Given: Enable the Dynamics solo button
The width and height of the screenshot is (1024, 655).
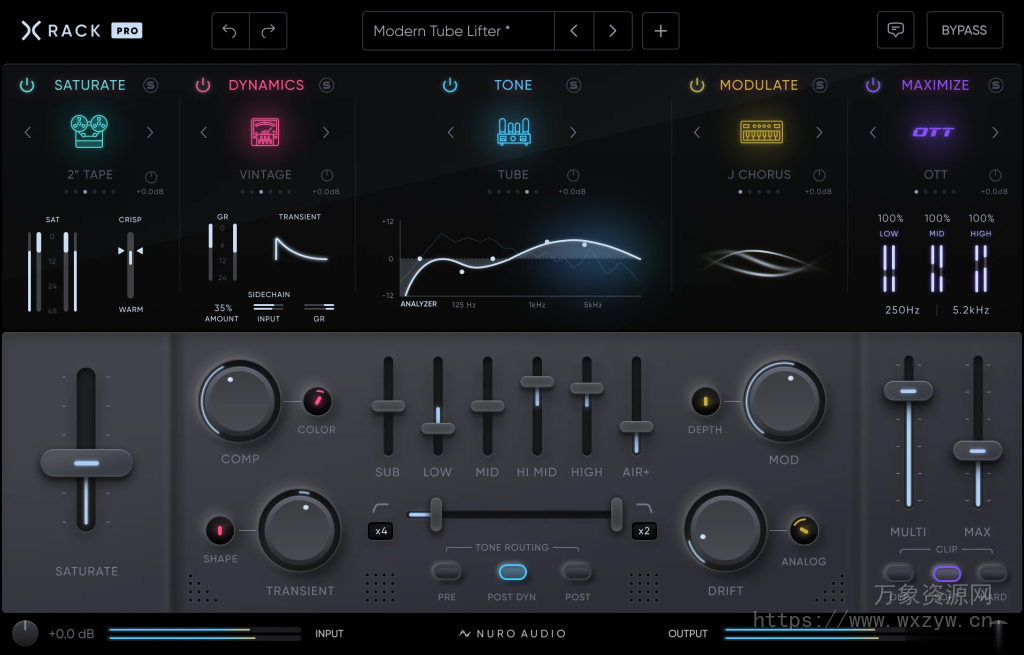Looking at the screenshot, I should point(326,85).
